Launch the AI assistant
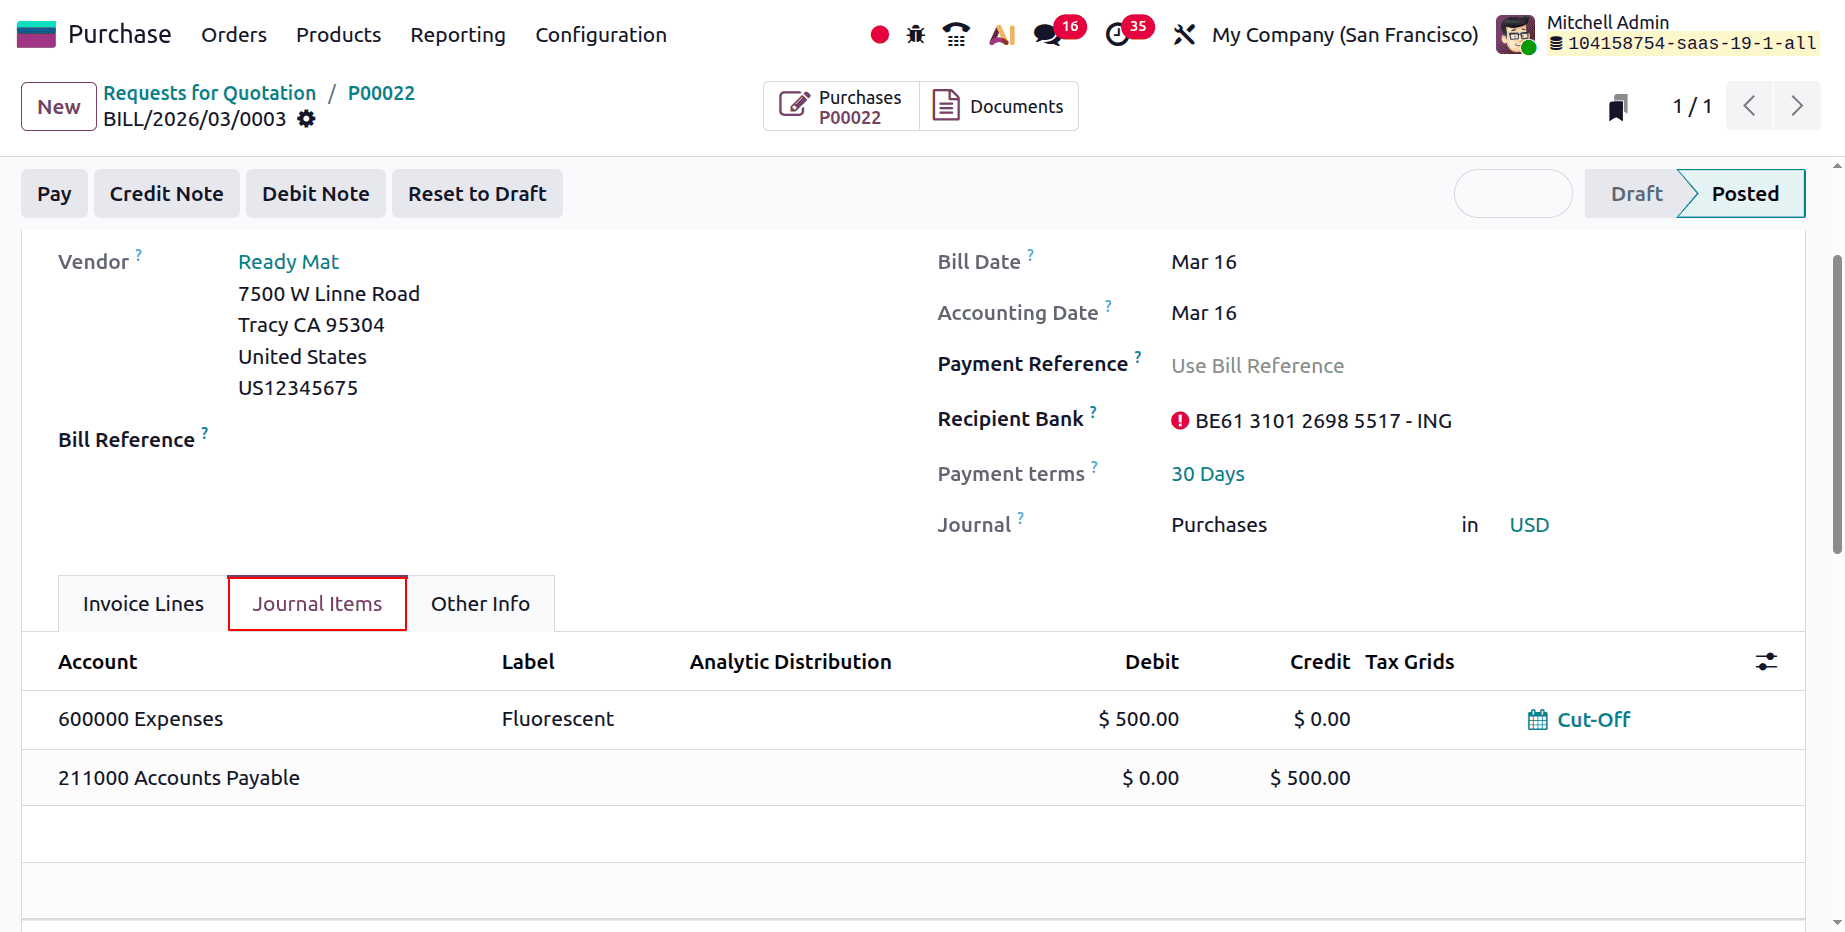 tap(1000, 33)
